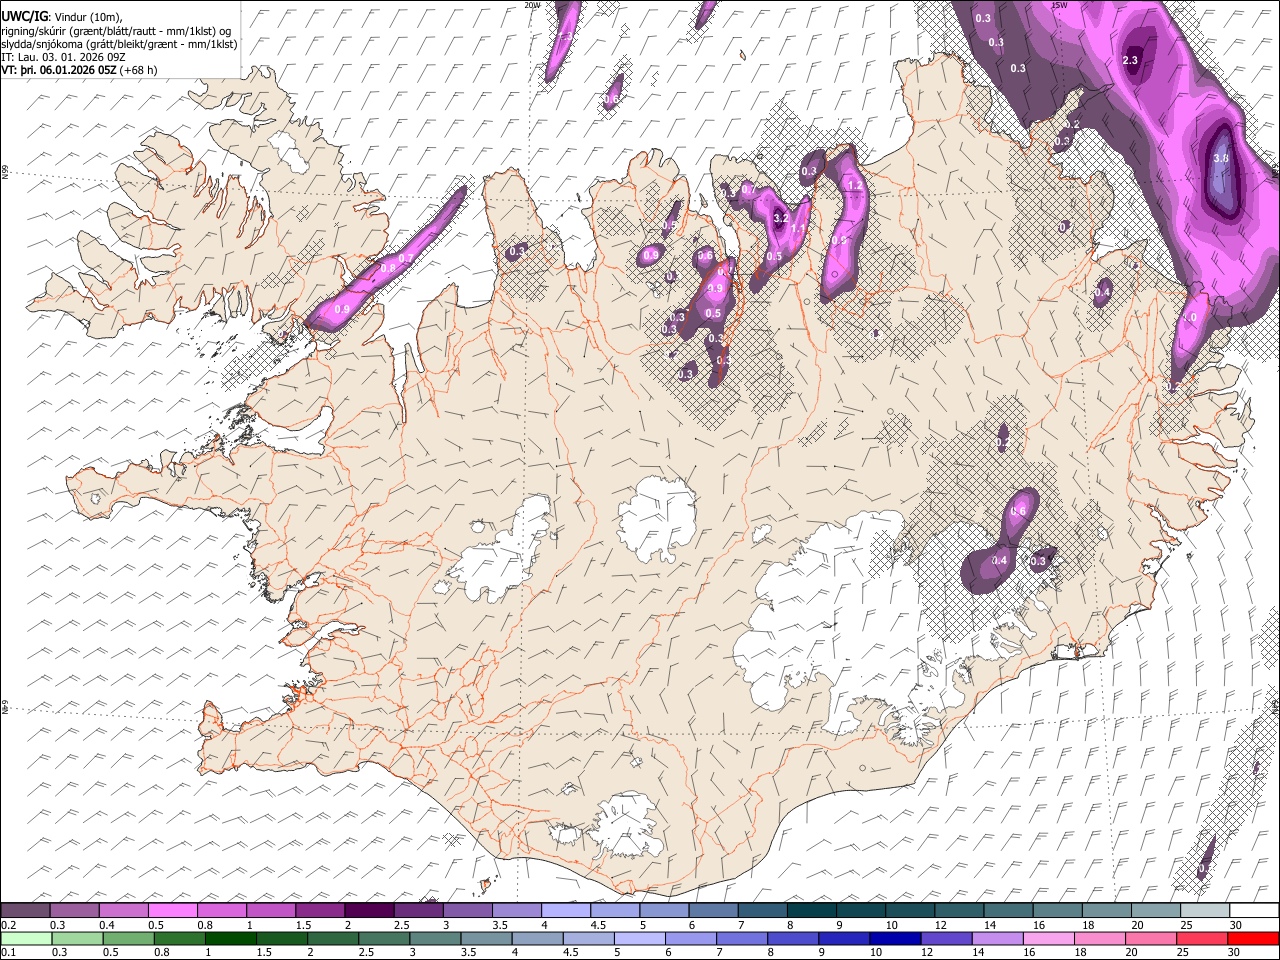Click the 20W longitude label at top

click(532, 5)
